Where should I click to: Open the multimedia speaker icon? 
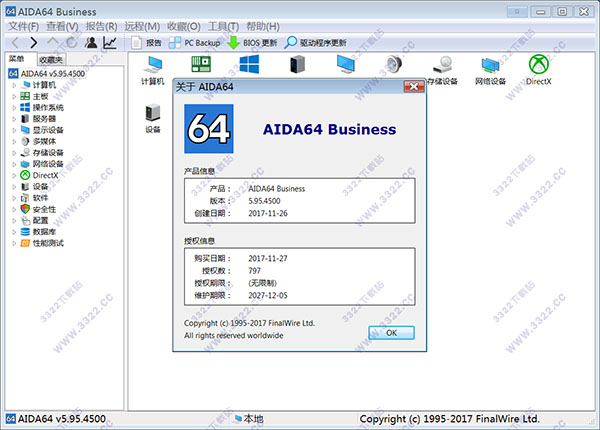point(394,64)
